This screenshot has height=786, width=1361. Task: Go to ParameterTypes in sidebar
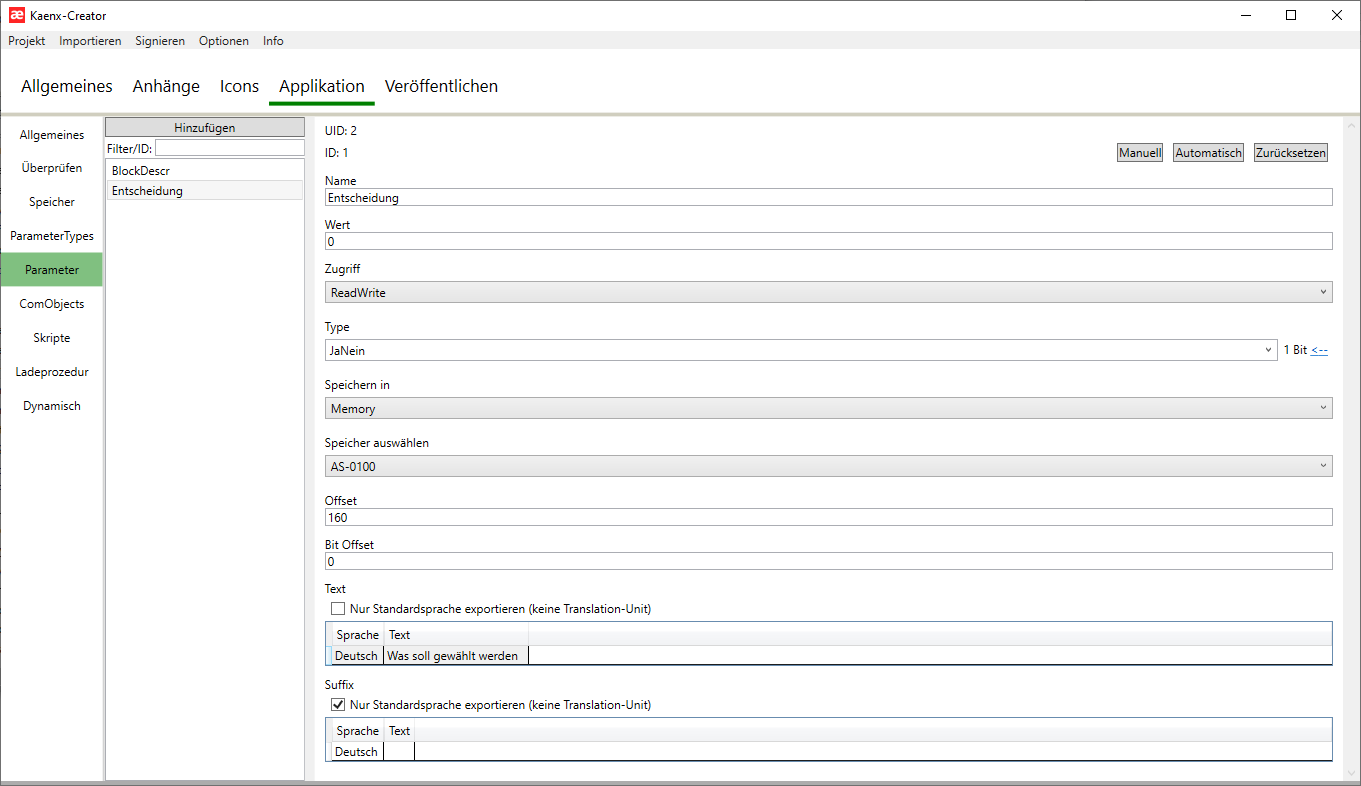(x=52, y=236)
